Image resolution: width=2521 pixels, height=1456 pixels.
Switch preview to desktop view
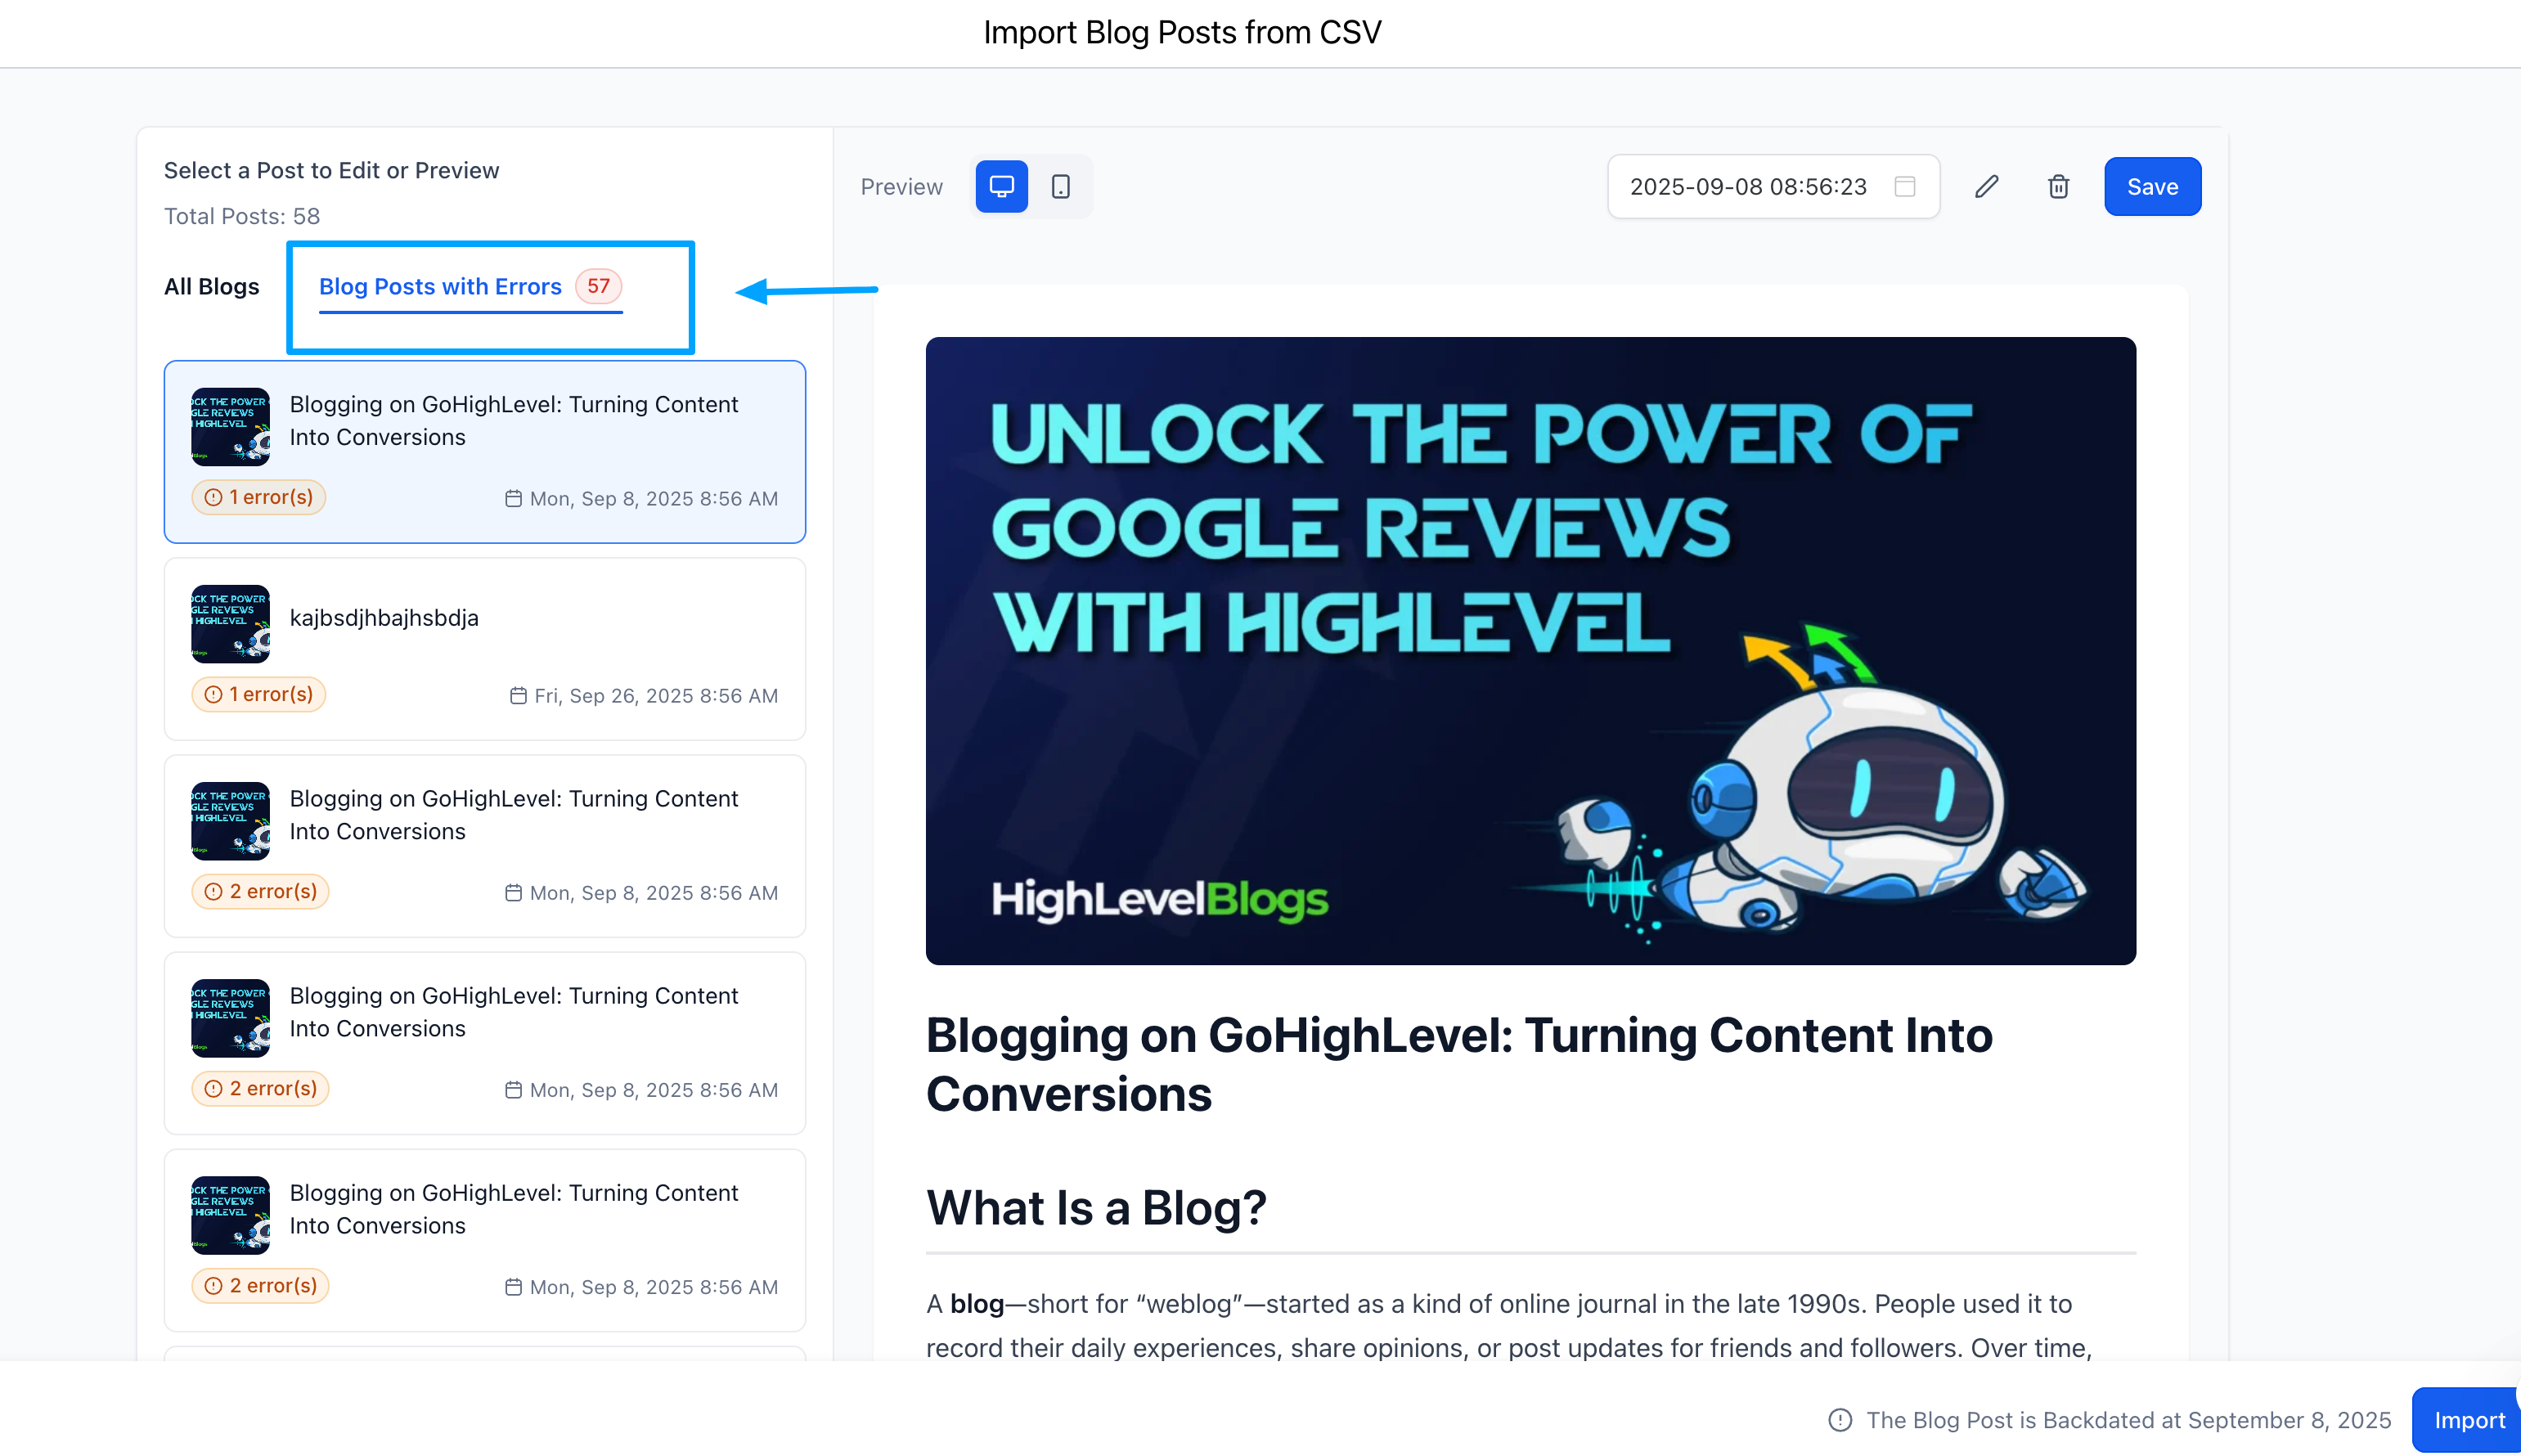click(x=1001, y=186)
